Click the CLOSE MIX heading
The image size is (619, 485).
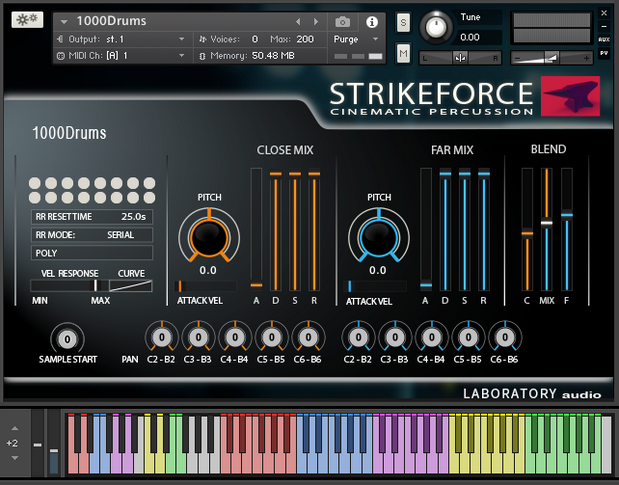[285, 150]
